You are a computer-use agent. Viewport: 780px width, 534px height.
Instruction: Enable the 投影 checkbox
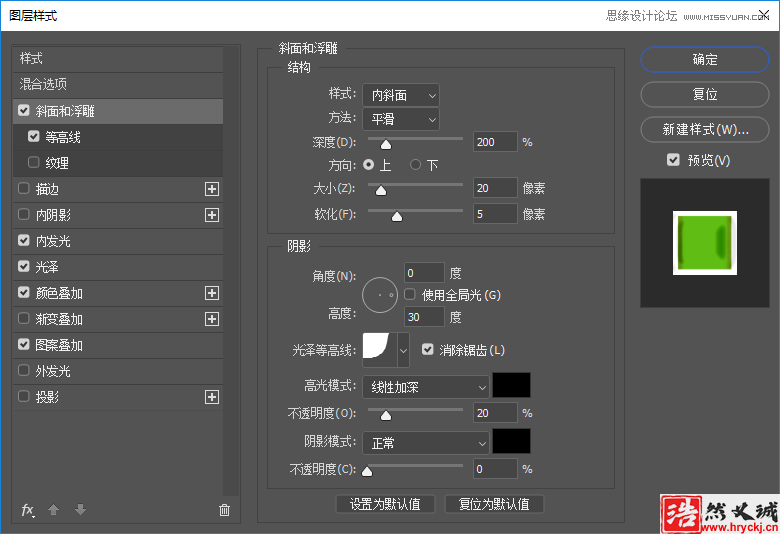(23, 397)
